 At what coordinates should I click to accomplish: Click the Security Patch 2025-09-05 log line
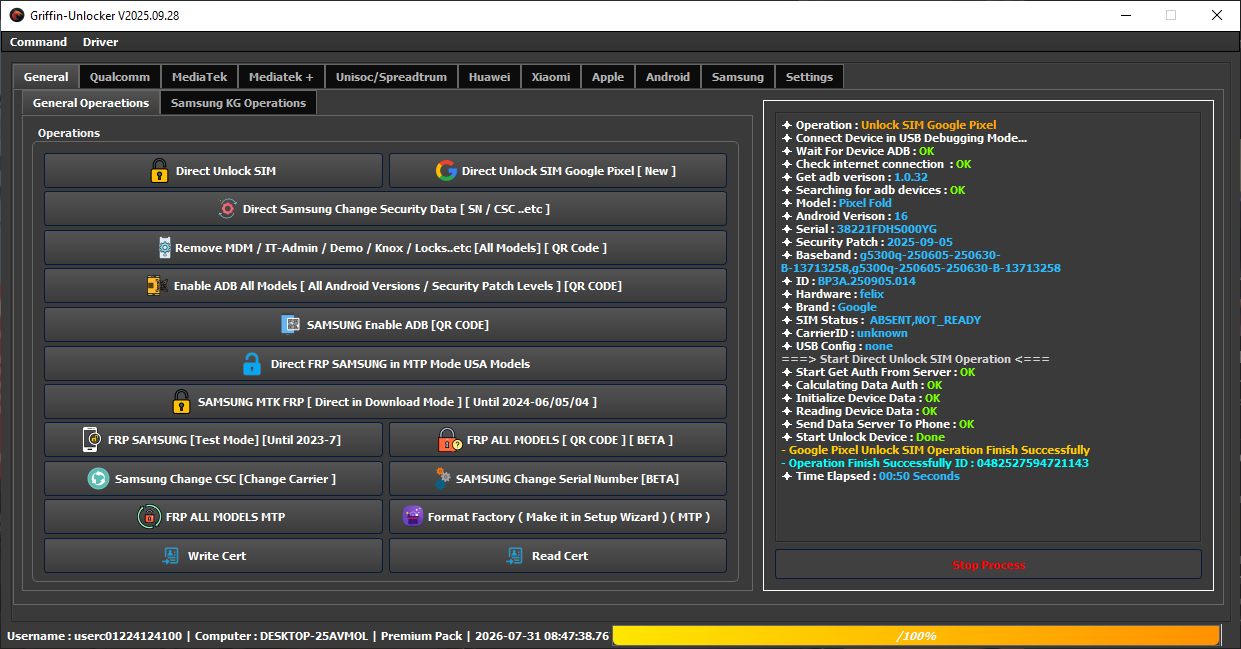[867, 242]
